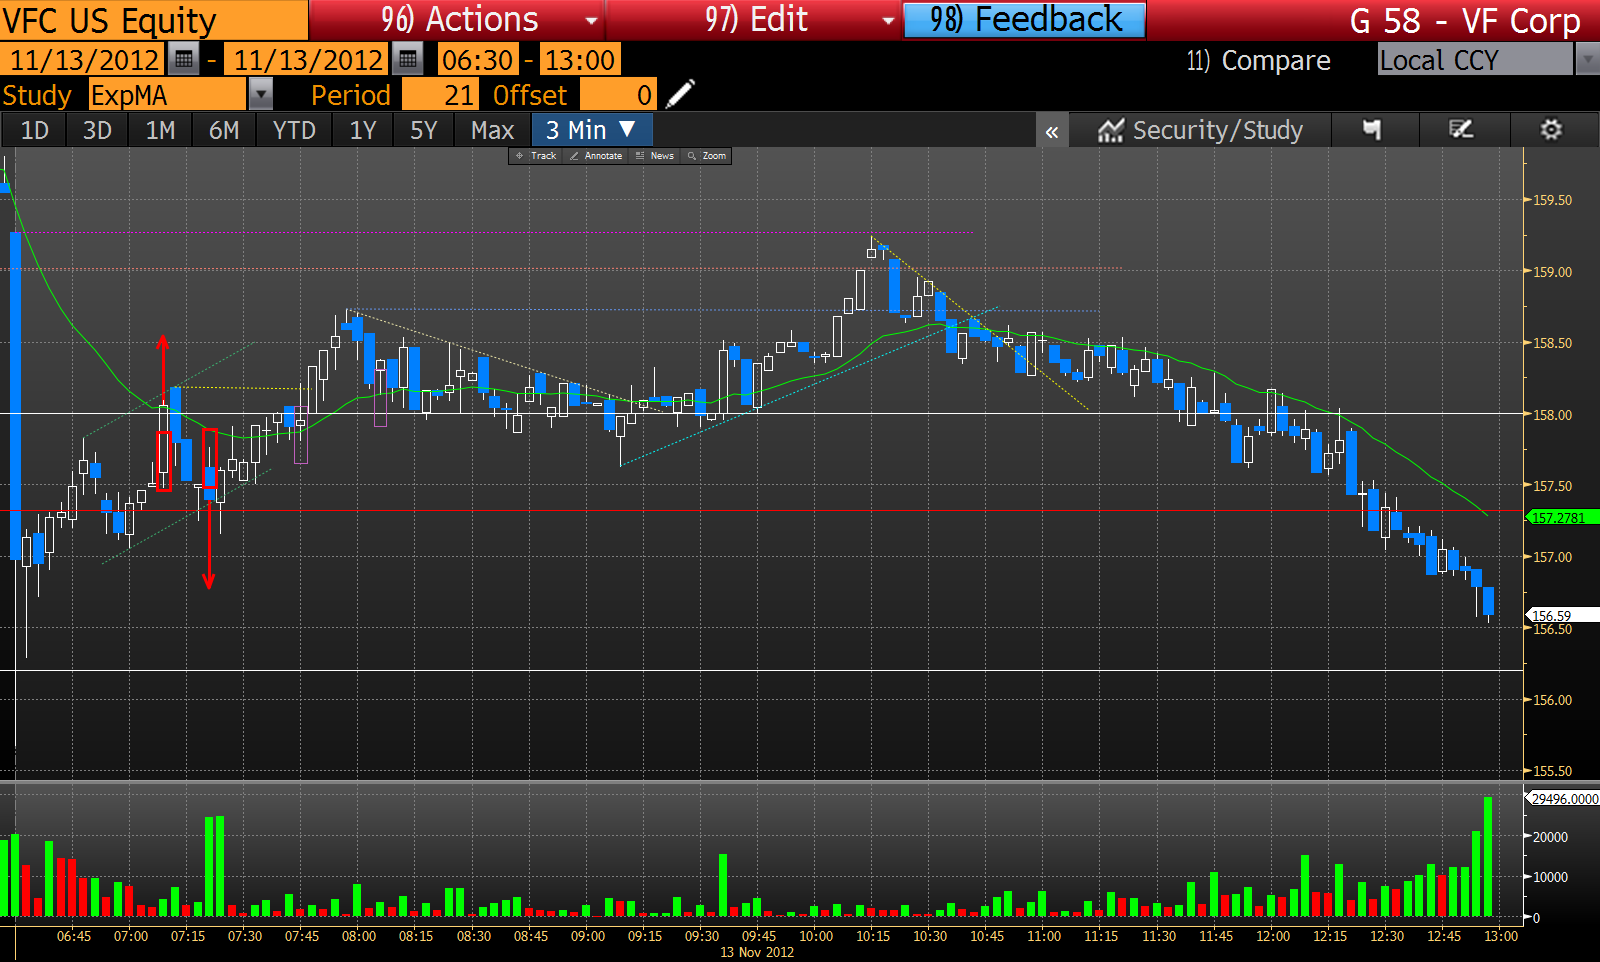Screen dimensions: 1600x962
Task: Open the annotation edit tool icon
Action: point(1462,130)
